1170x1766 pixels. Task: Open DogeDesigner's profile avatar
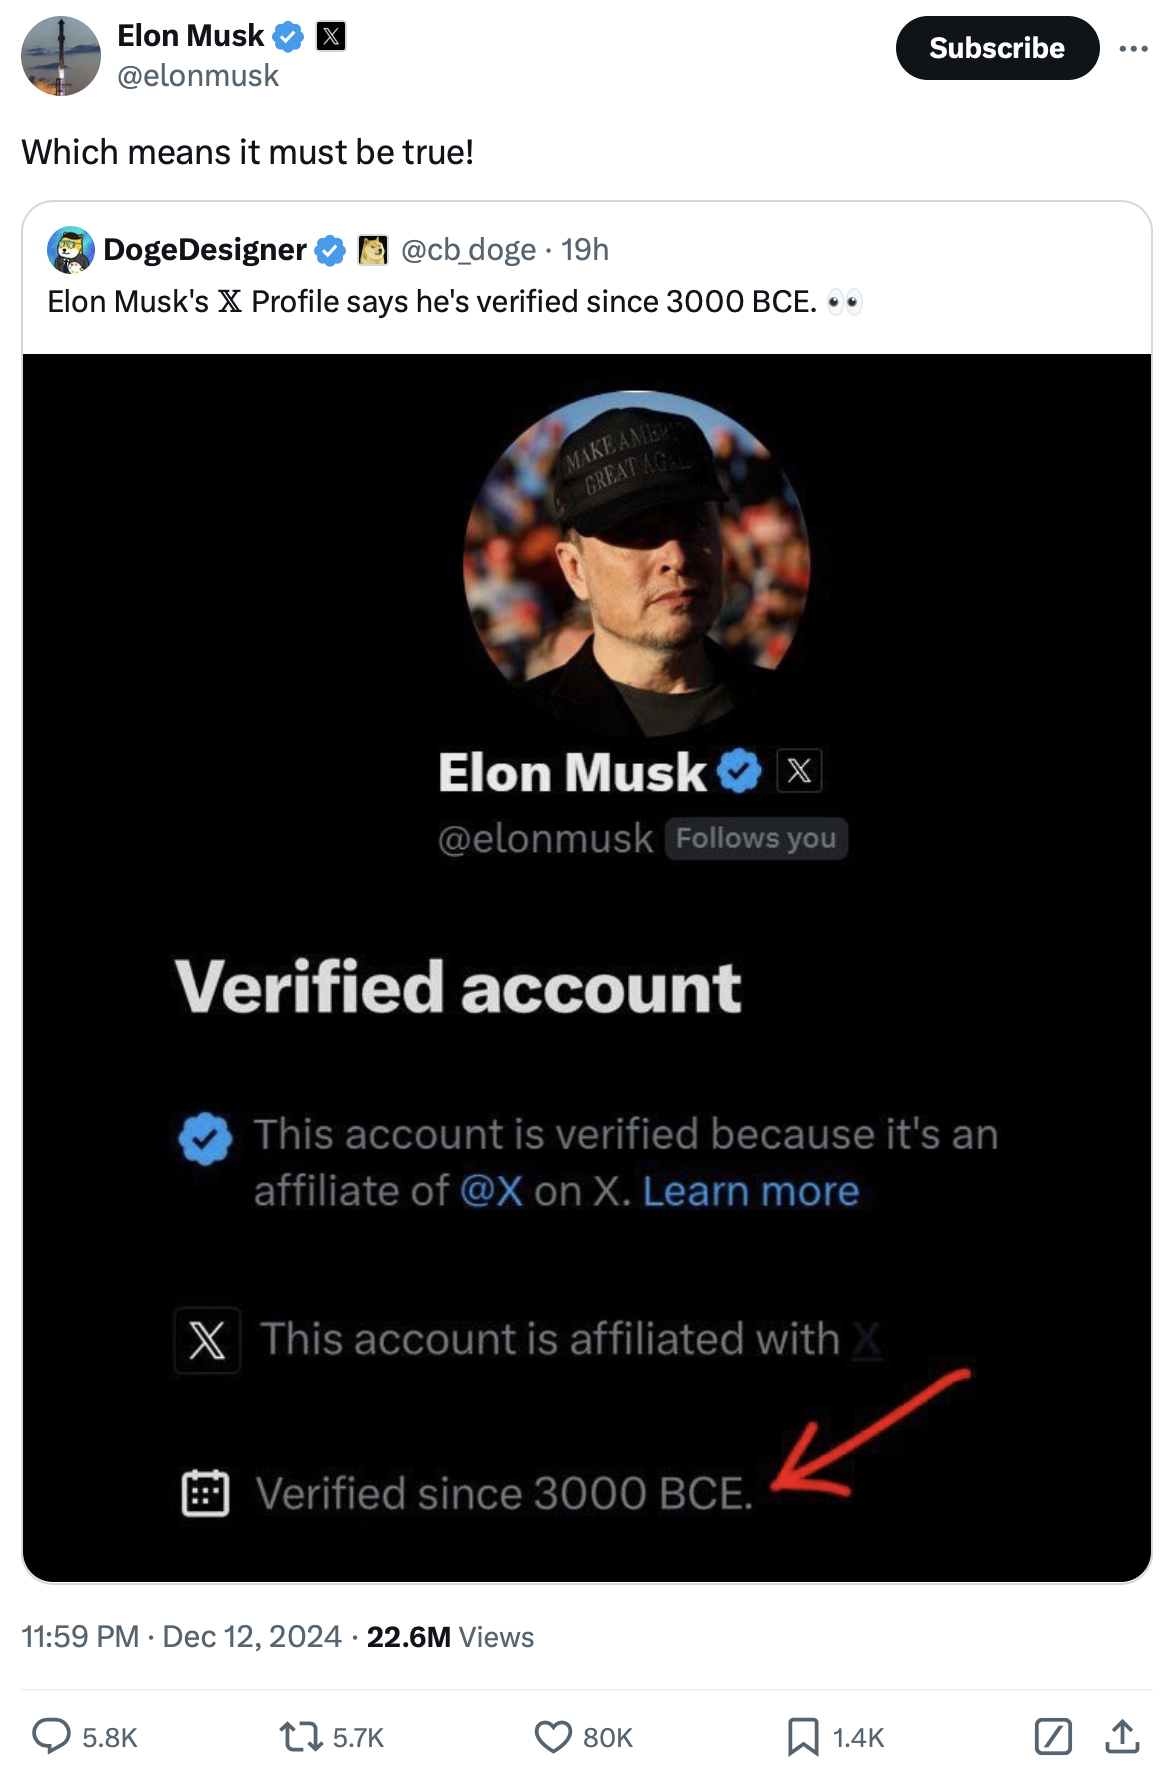71,250
